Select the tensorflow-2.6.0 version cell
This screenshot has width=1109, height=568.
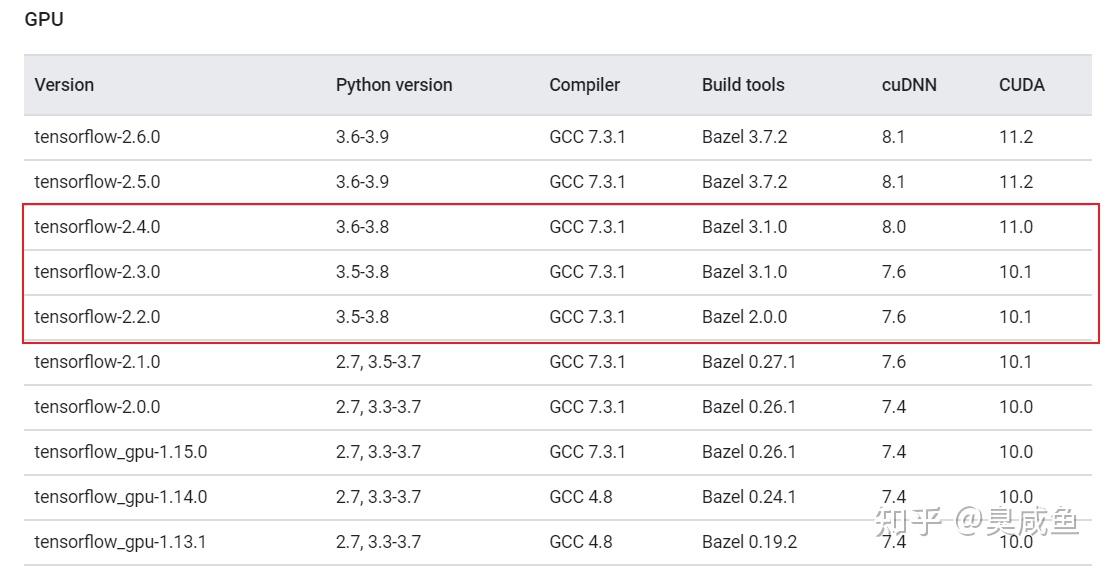(x=97, y=137)
